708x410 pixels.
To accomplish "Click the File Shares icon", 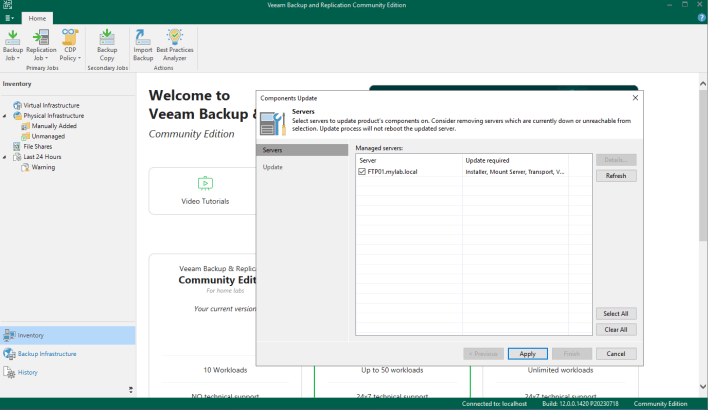I will coord(17,146).
